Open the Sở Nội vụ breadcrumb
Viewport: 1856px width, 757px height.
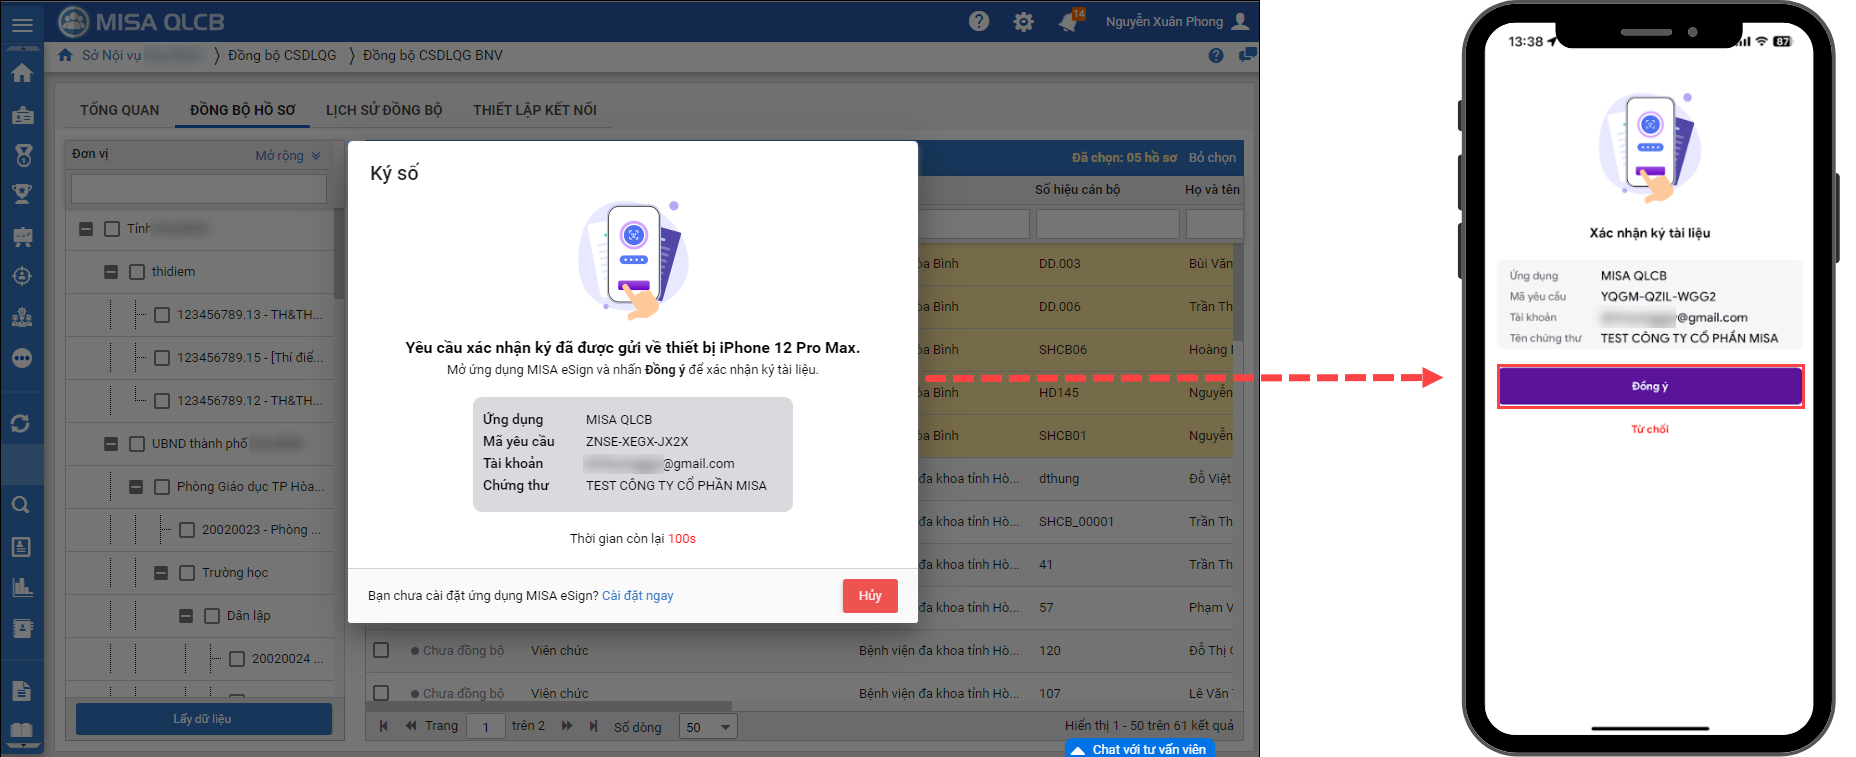click(140, 55)
